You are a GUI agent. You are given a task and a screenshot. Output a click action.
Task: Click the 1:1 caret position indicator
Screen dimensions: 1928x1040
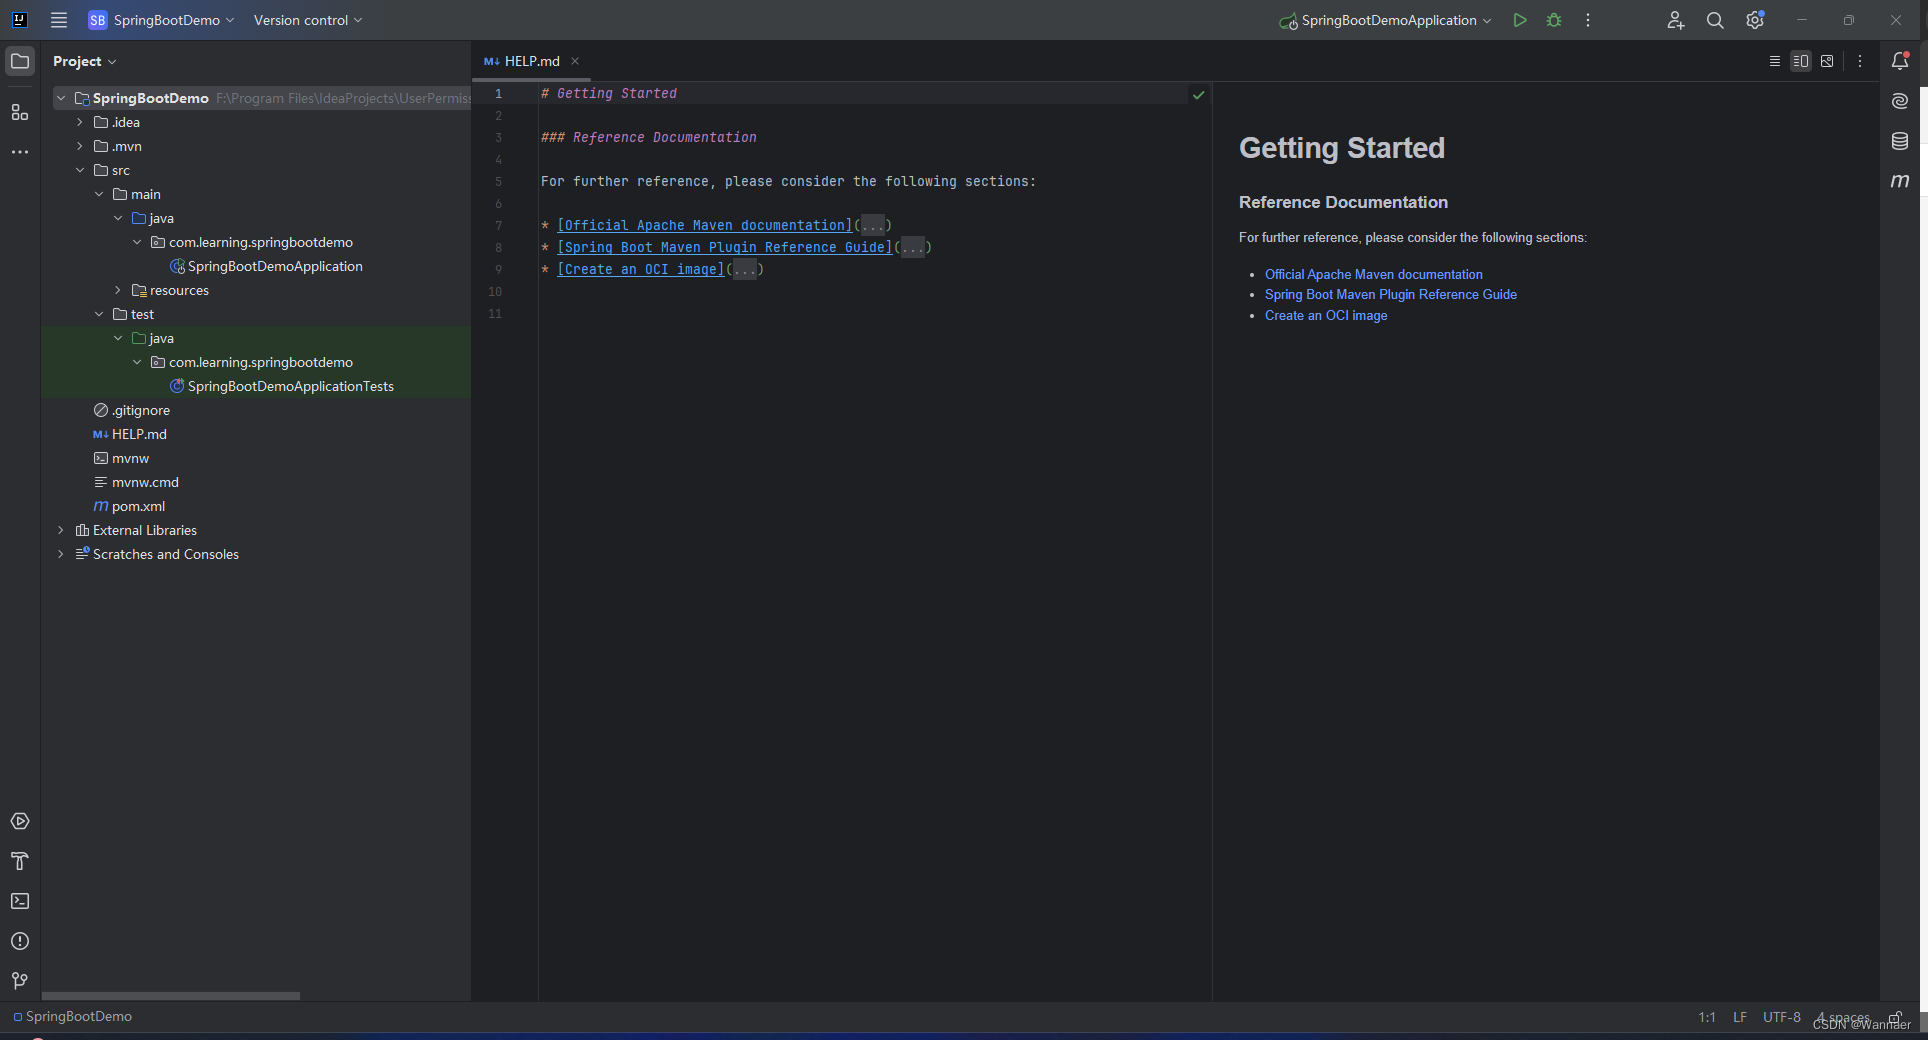(x=1707, y=1017)
